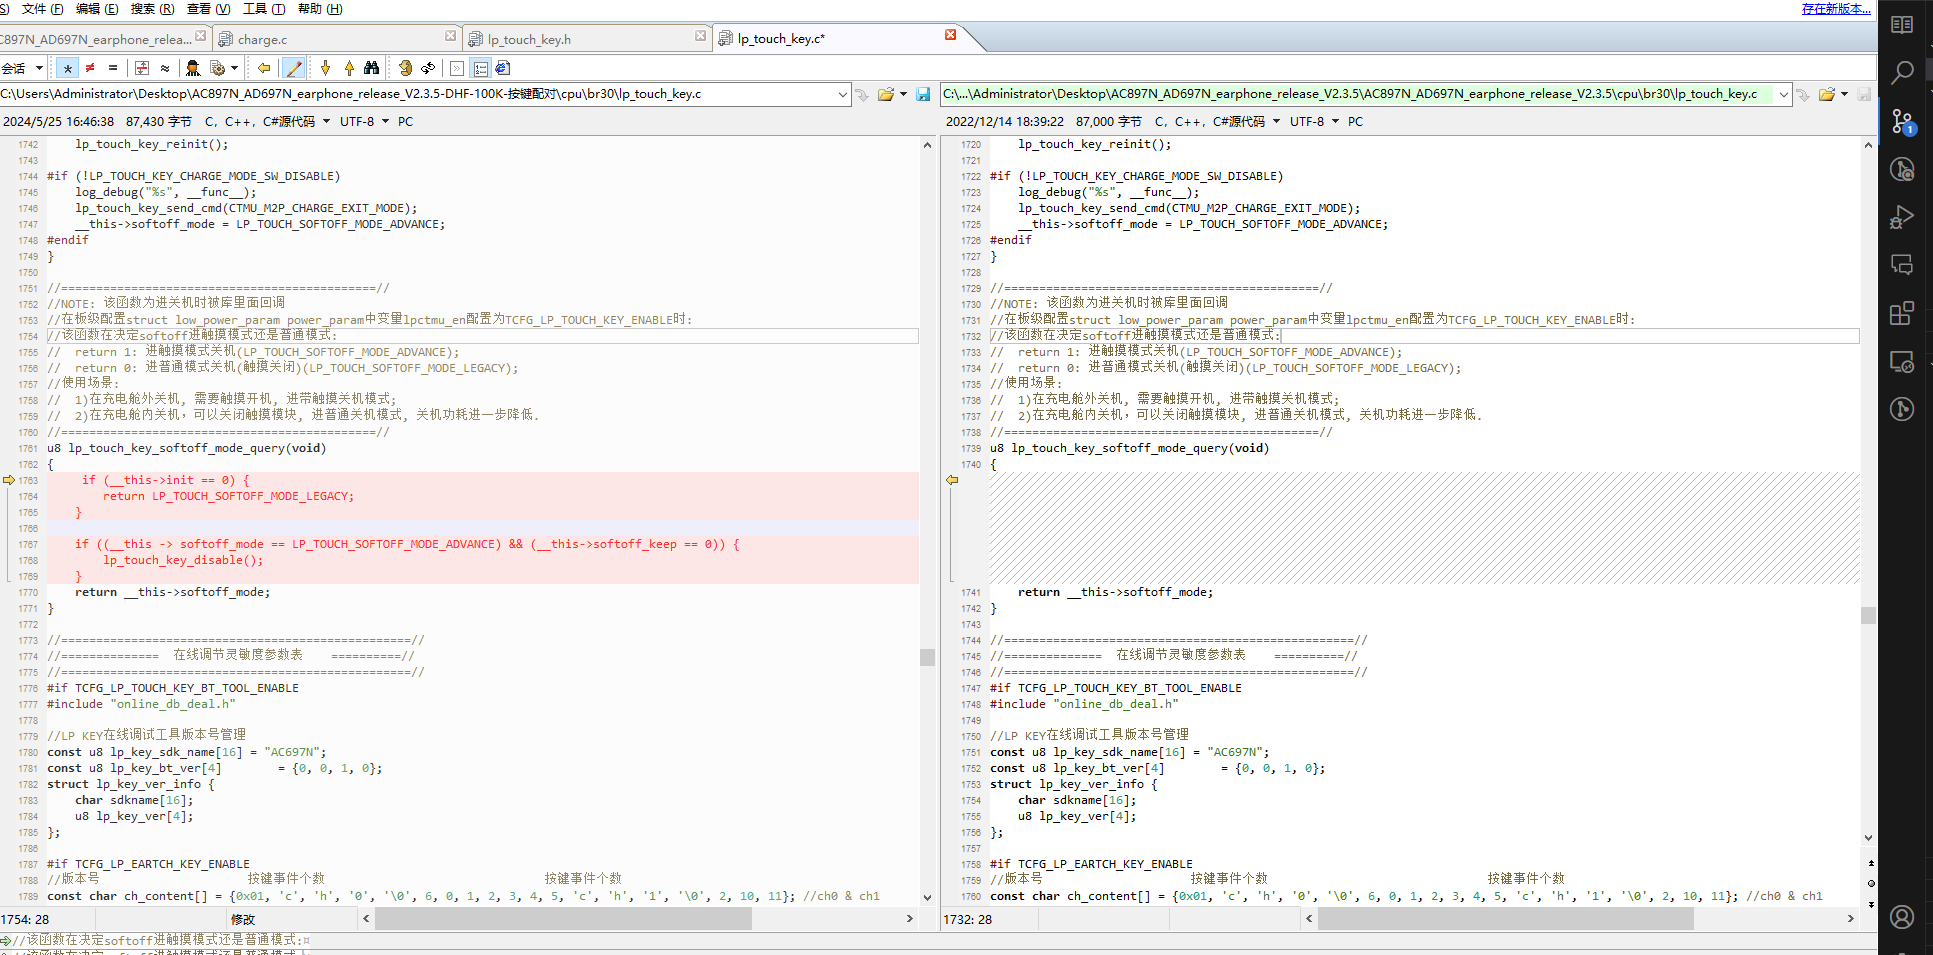Viewport: 1933px width, 955px height.
Task: Save left file with floppy icon
Action: pyautogui.click(x=923, y=94)
